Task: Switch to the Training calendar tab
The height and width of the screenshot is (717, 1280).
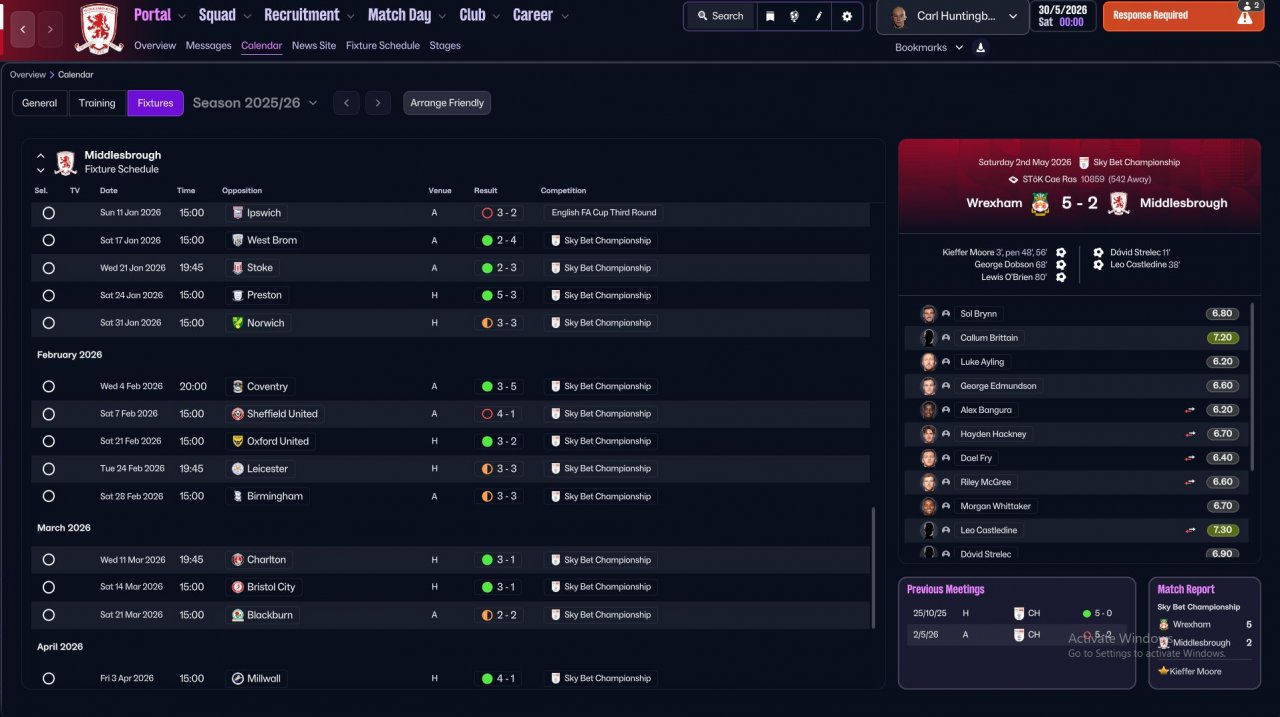Action: pyautogui.click(x=97, y=103)
